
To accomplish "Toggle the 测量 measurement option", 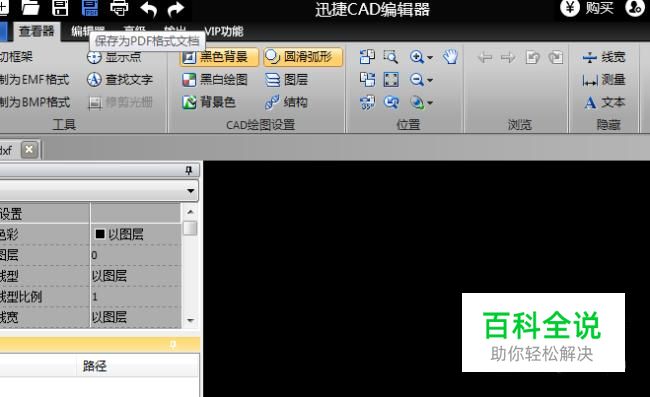I will click(604, 80).
